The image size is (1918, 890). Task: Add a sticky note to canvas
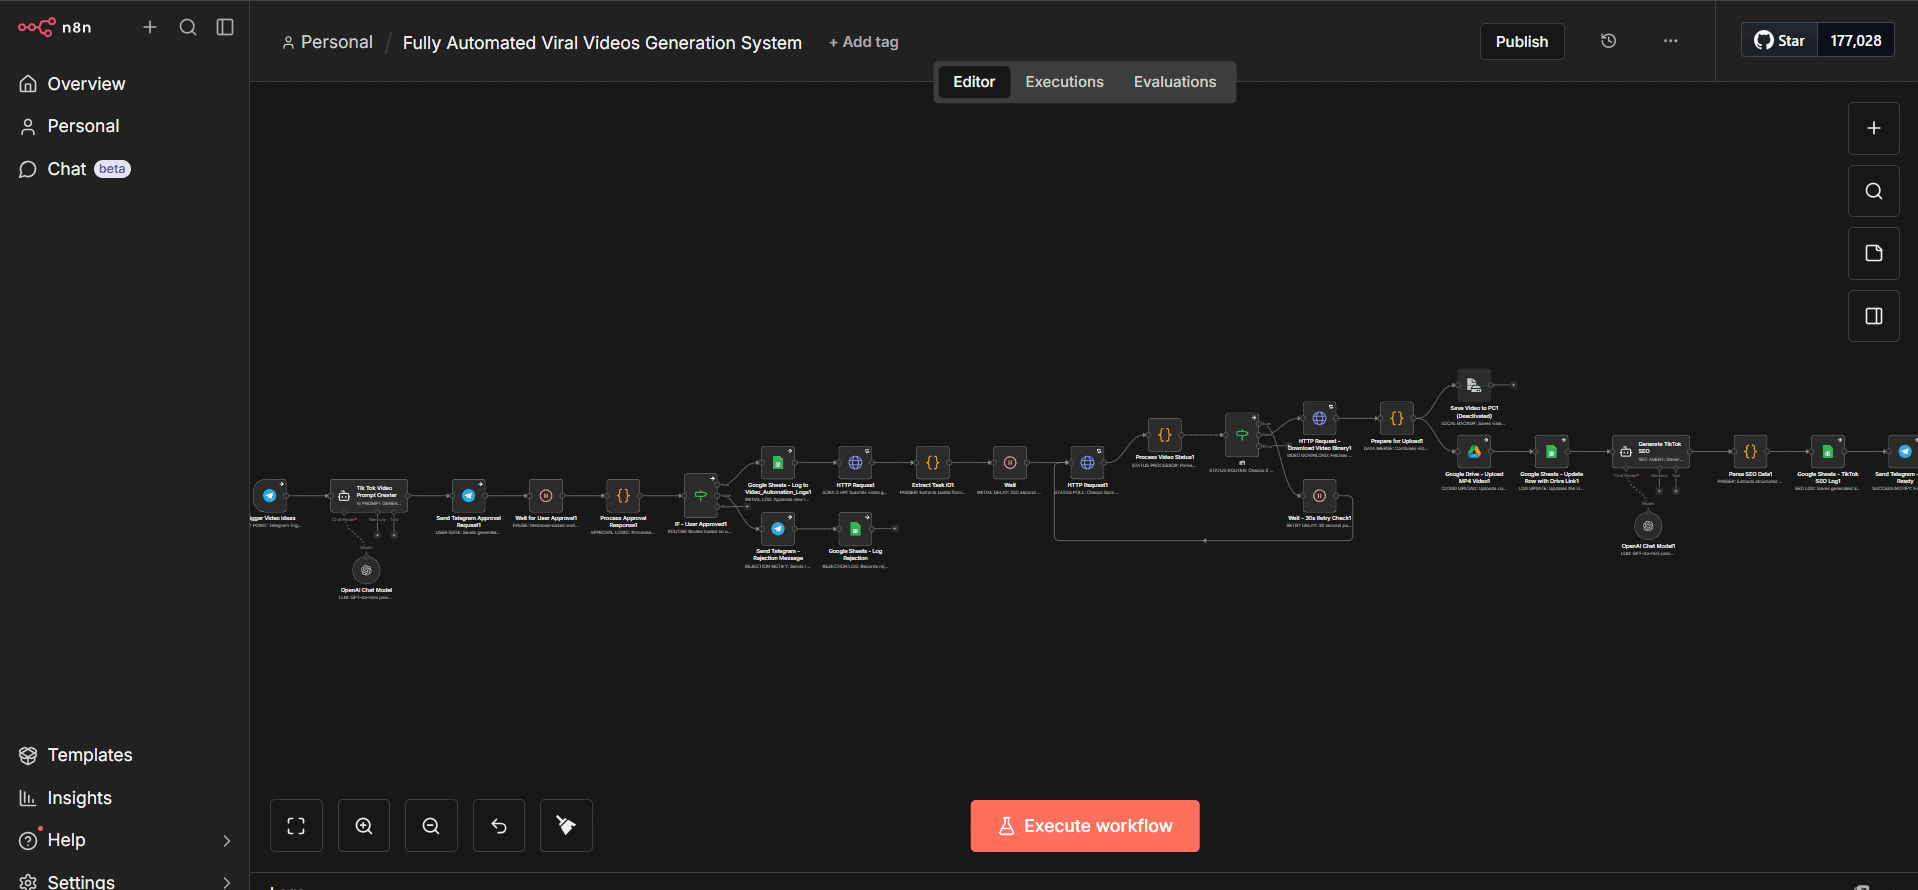(1874, 253)
